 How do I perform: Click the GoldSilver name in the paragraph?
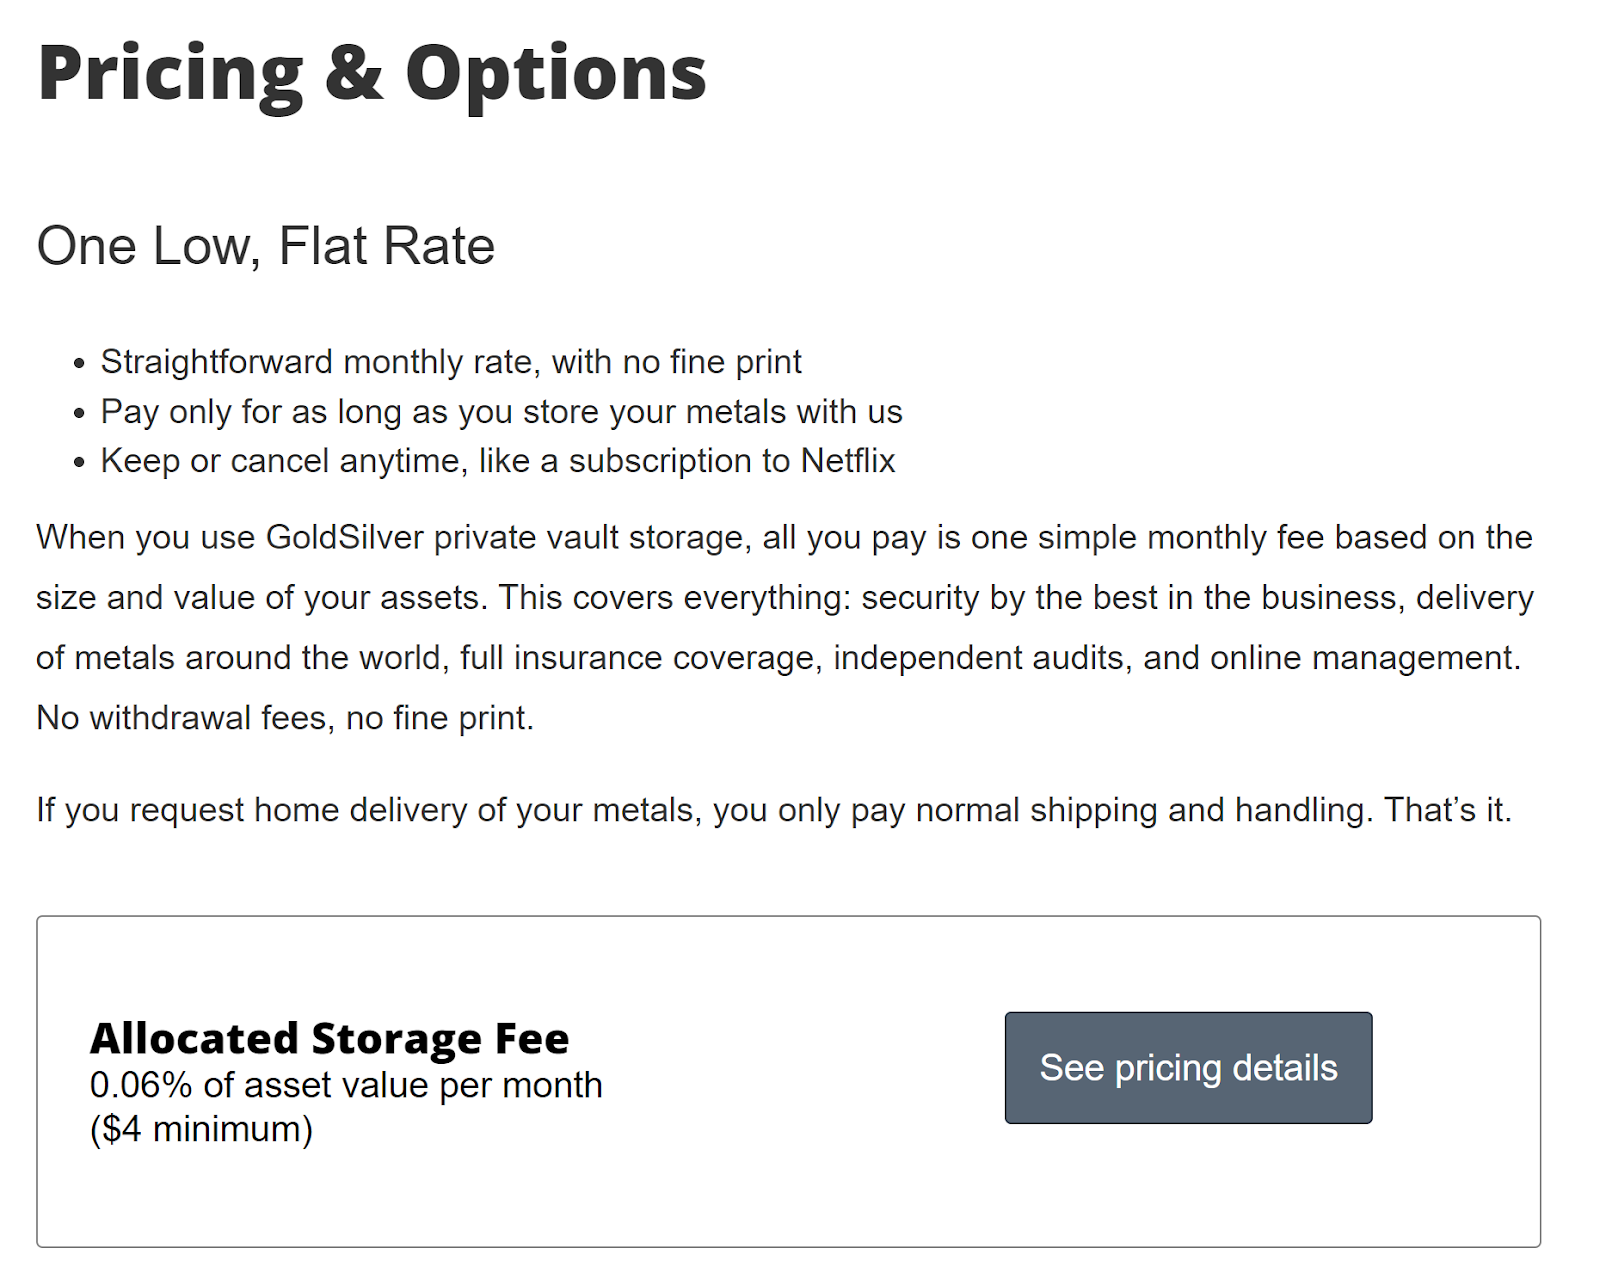345,538
